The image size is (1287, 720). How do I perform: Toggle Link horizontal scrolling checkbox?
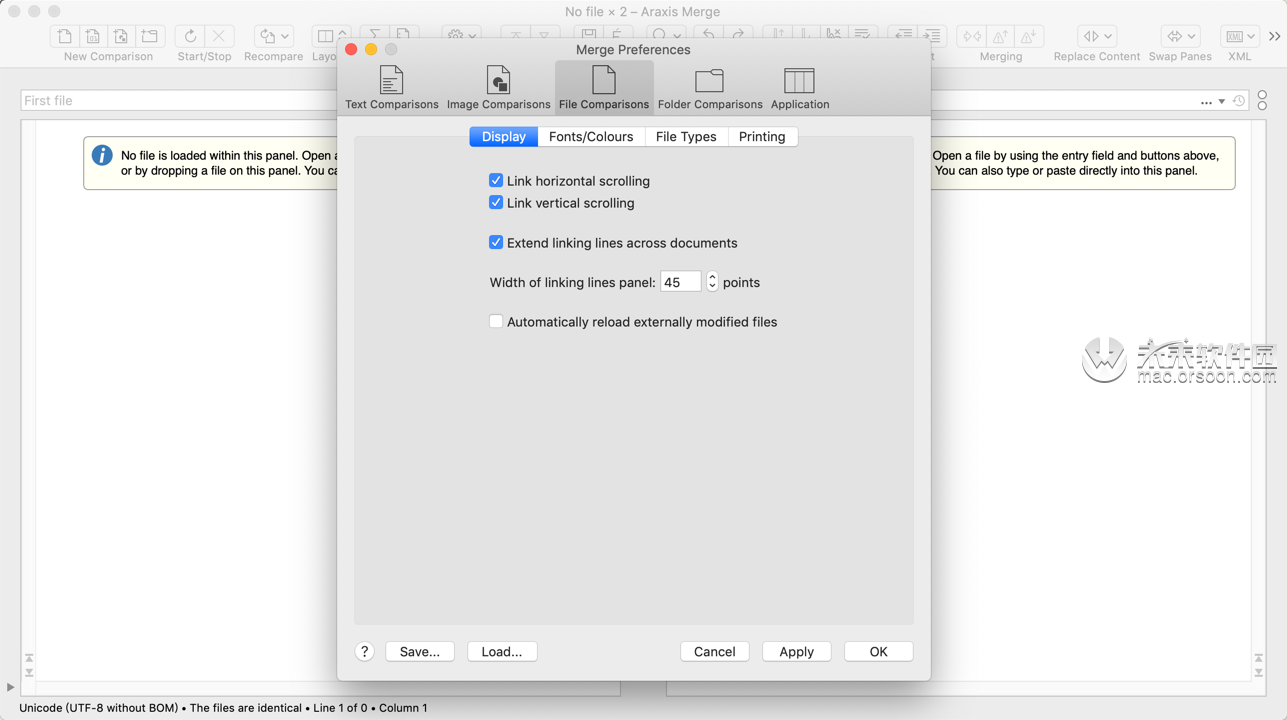tap(496, 180)
